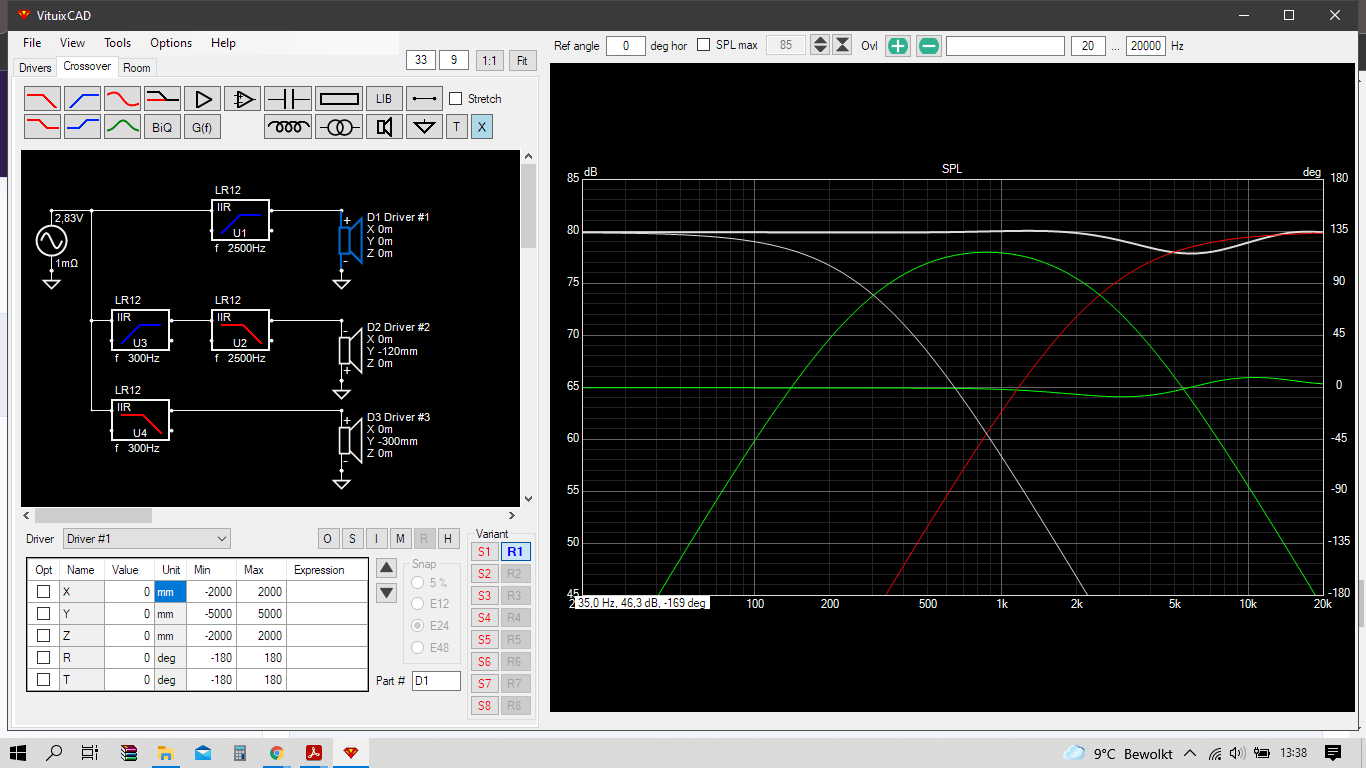1366x768 pixels.
Task: Click the SPL max auto-scale arrows button
Action: pyautogui.click(x=843, y=45)
